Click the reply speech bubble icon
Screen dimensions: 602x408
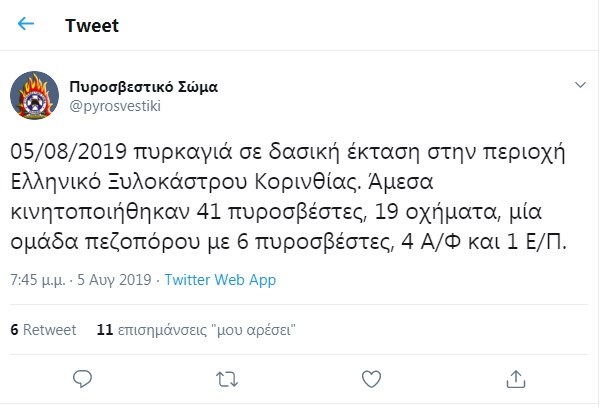pos(82,379)
